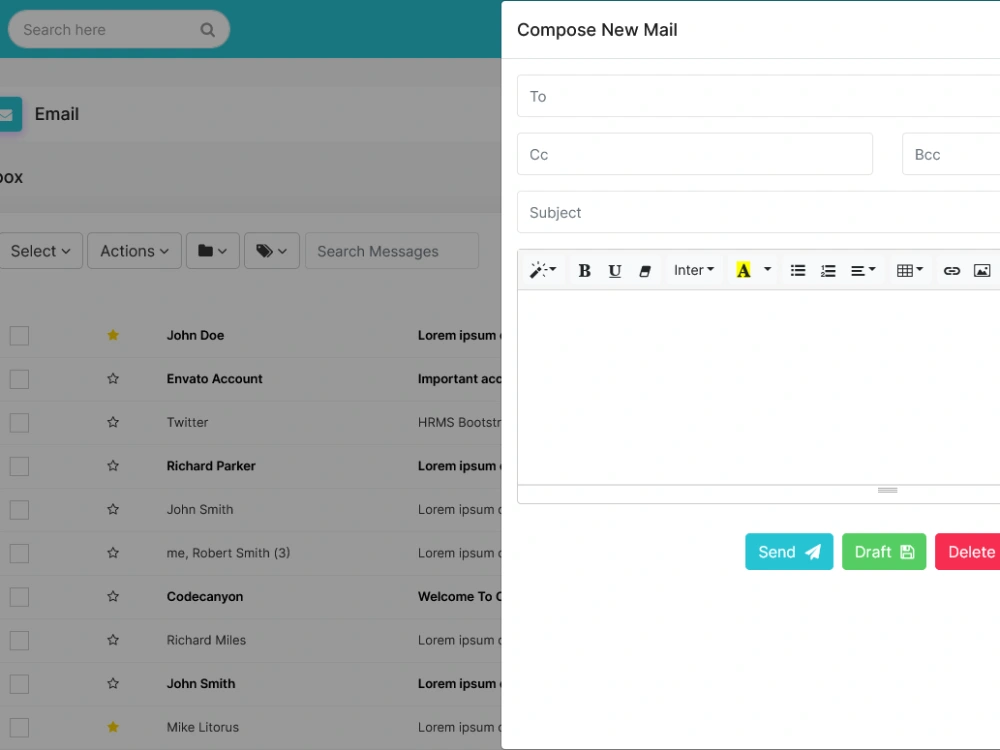Click the eraser remove font style icon
Screen dimensions: 1000x750
(x=645, y=270)
